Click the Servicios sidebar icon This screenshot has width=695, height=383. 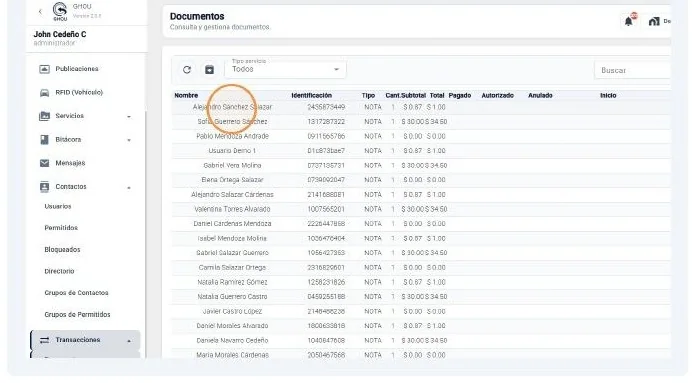[44, 116]
